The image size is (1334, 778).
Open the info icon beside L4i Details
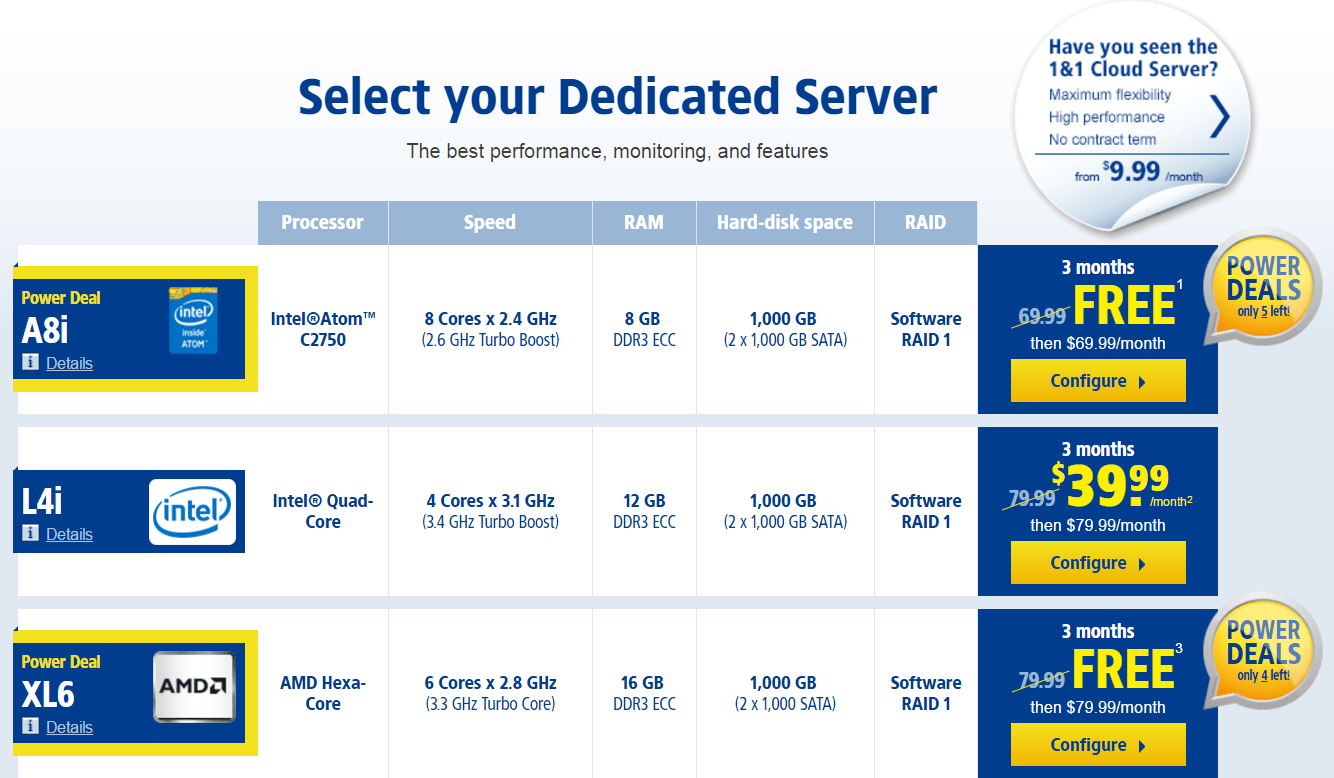pyautogui.click(x=28, y=535)
